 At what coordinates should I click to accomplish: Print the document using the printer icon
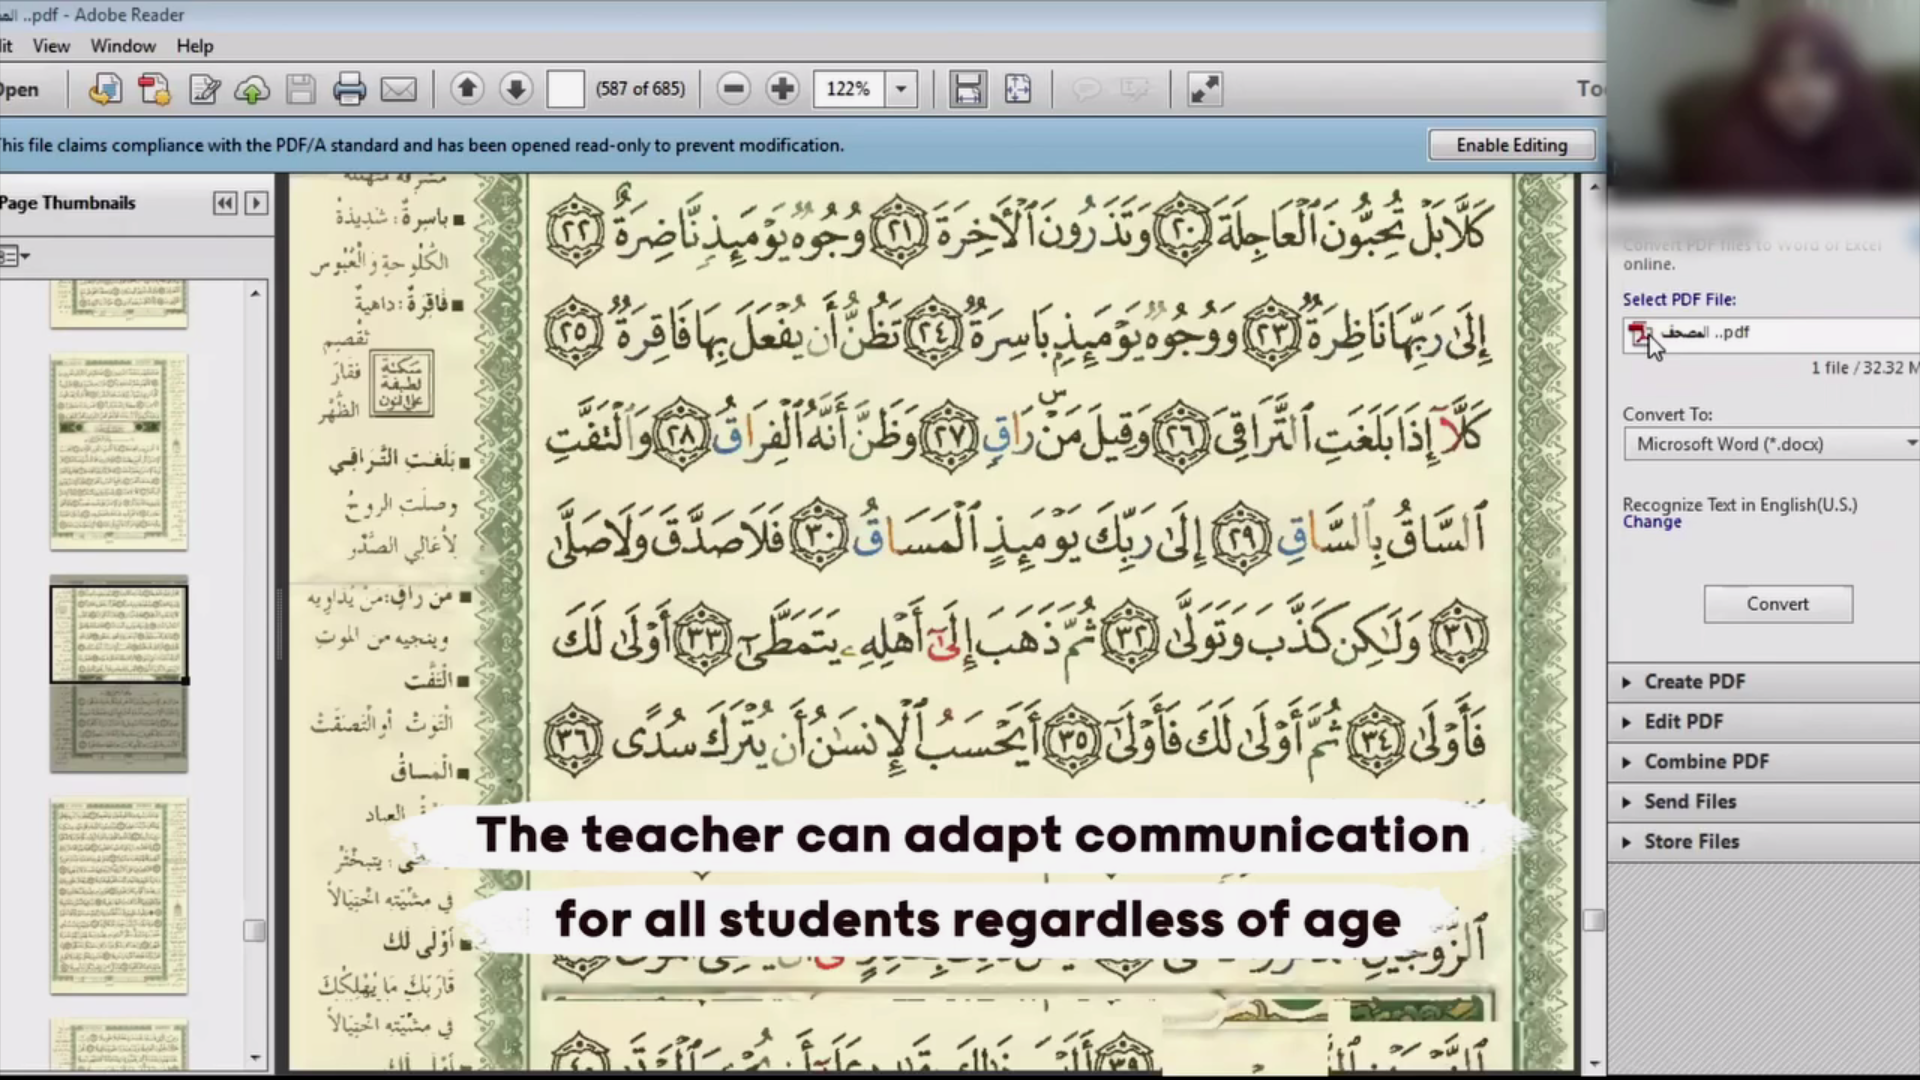coord(349,90)
